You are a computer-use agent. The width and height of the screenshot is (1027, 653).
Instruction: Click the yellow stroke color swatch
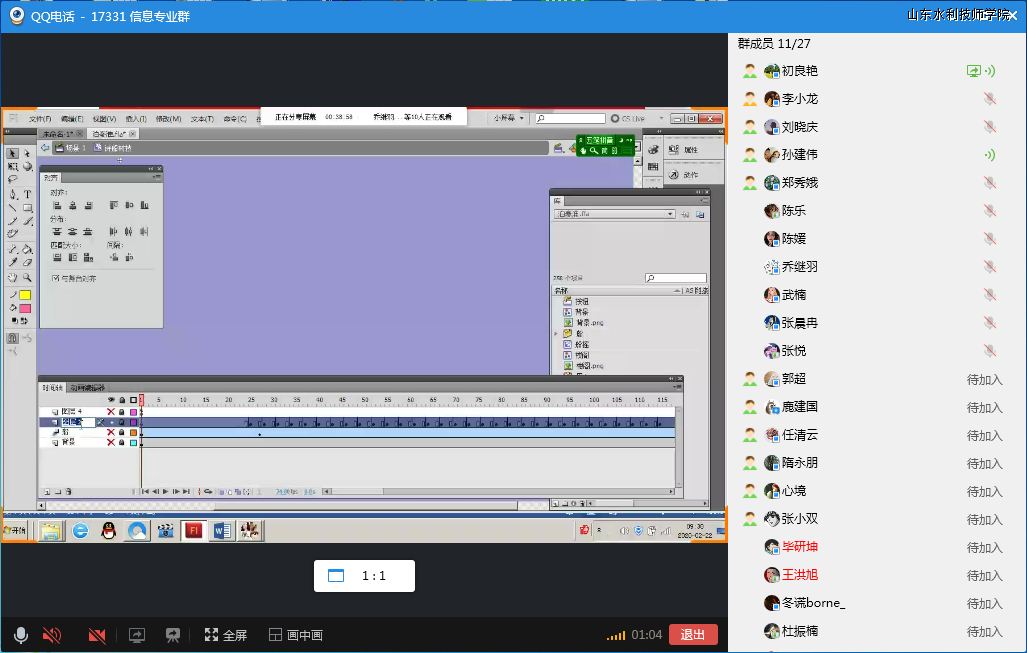pos(25,295)
